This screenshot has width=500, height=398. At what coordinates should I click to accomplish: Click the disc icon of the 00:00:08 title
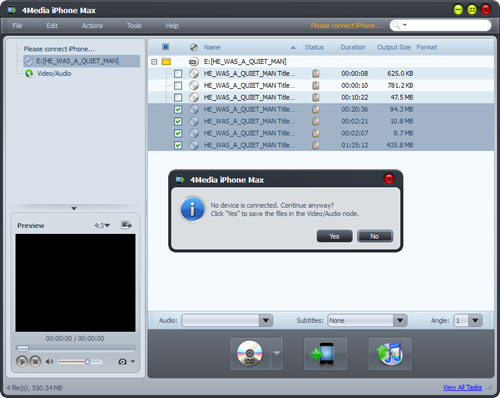(194, 73)
